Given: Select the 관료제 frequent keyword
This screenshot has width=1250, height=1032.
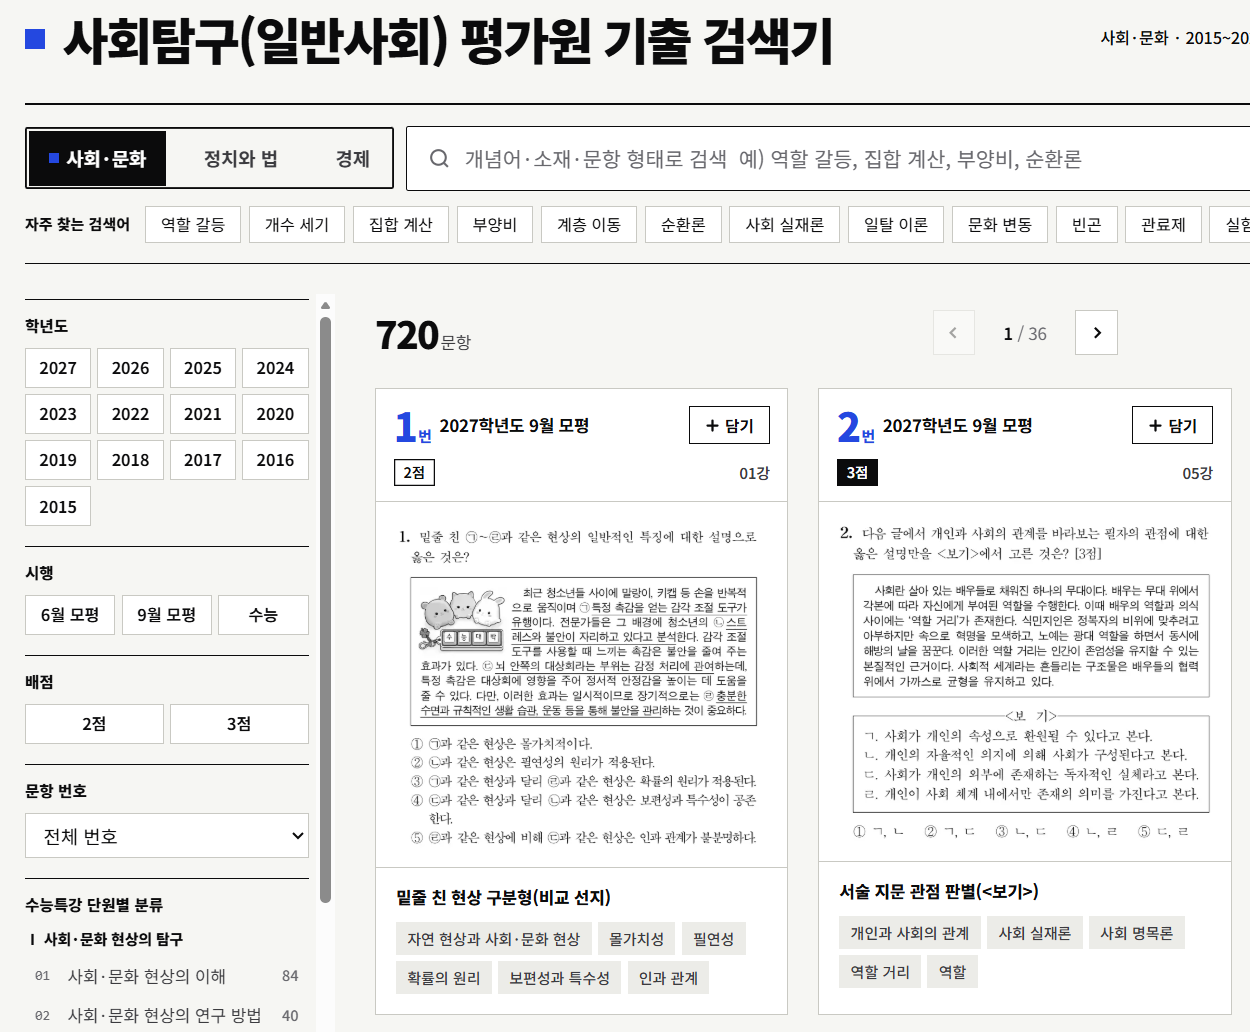Looking at the screenshot, I should click(x=1163, y=225).
